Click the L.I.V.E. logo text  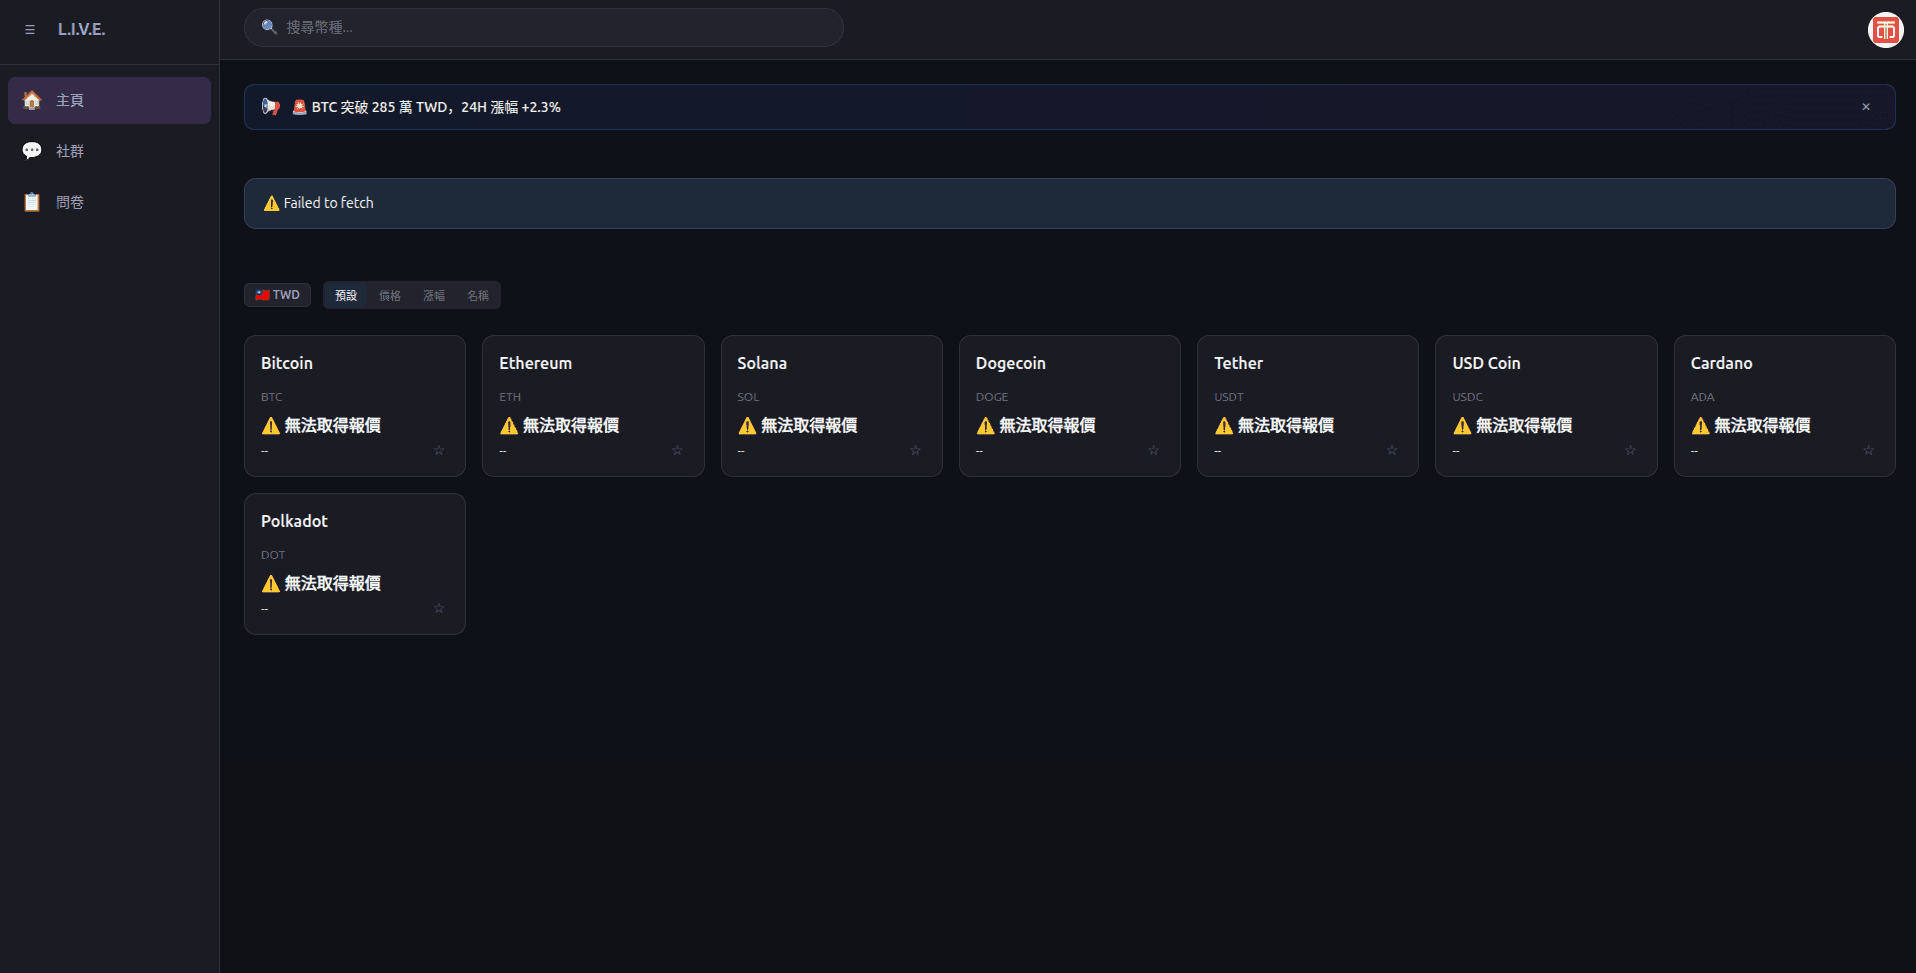coord(82,30)
